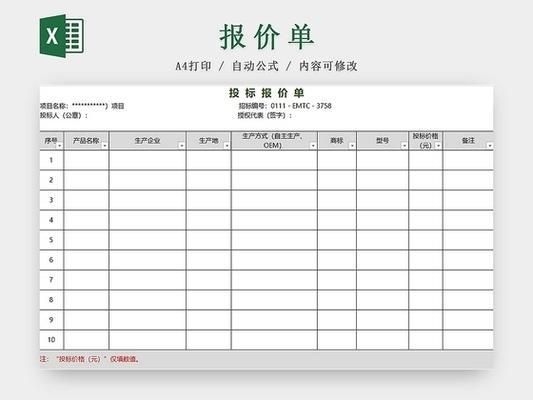Viewport: 533px width, 400px height.
Task: Select the 报价单 main title text
Action: click(266, 37)
